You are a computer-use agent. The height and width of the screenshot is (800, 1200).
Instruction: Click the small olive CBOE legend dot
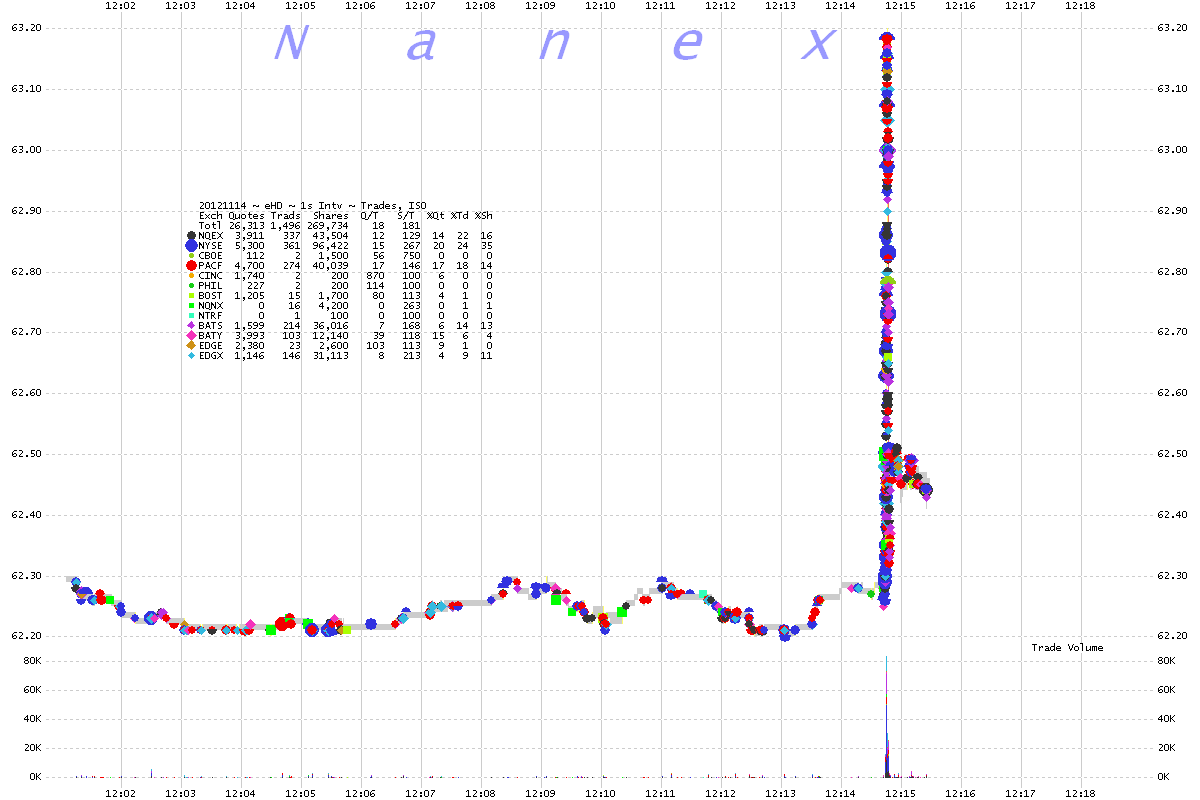tap(191, 256)
